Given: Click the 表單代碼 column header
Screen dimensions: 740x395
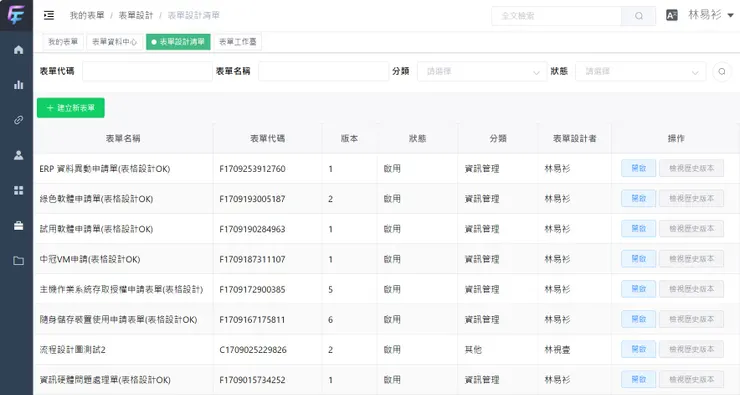Looking at the screenshot, I should [268, 139].
